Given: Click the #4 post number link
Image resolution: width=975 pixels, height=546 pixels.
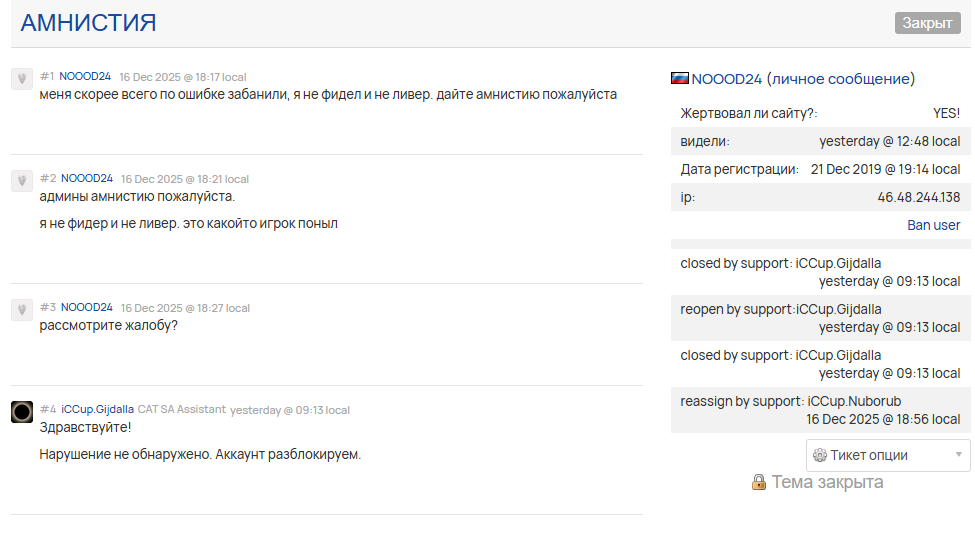Looking at the screenshot, I should coord(48,409).
